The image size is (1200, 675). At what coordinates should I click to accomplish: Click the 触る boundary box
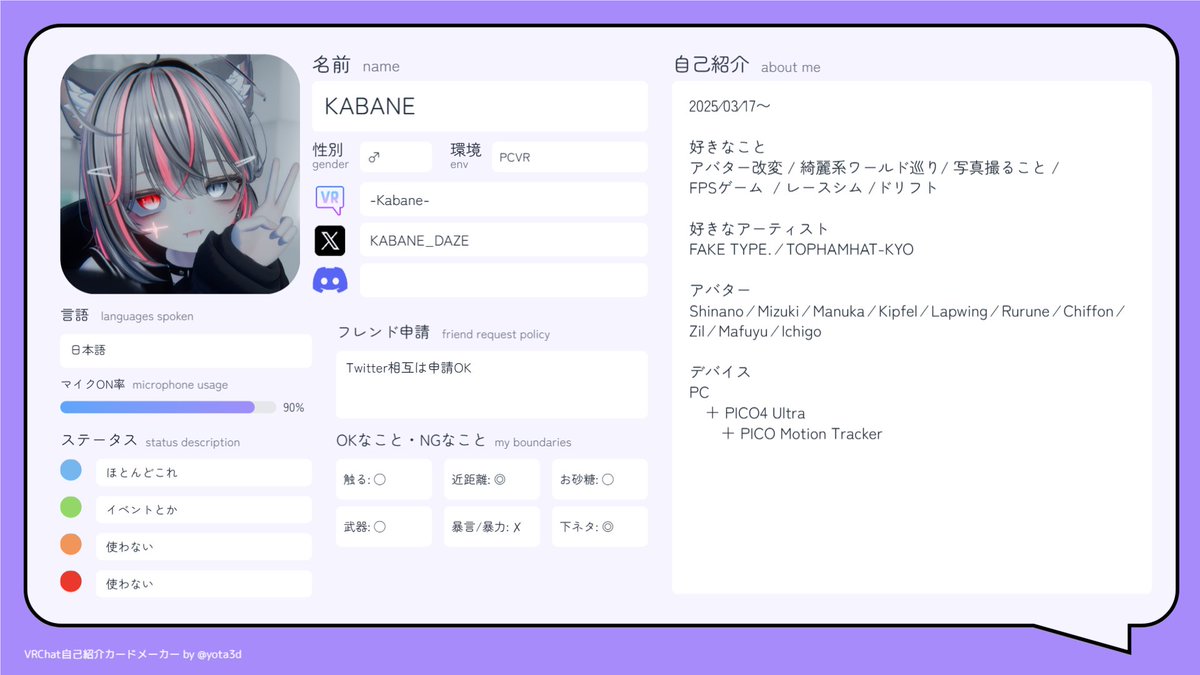(384, 479)
